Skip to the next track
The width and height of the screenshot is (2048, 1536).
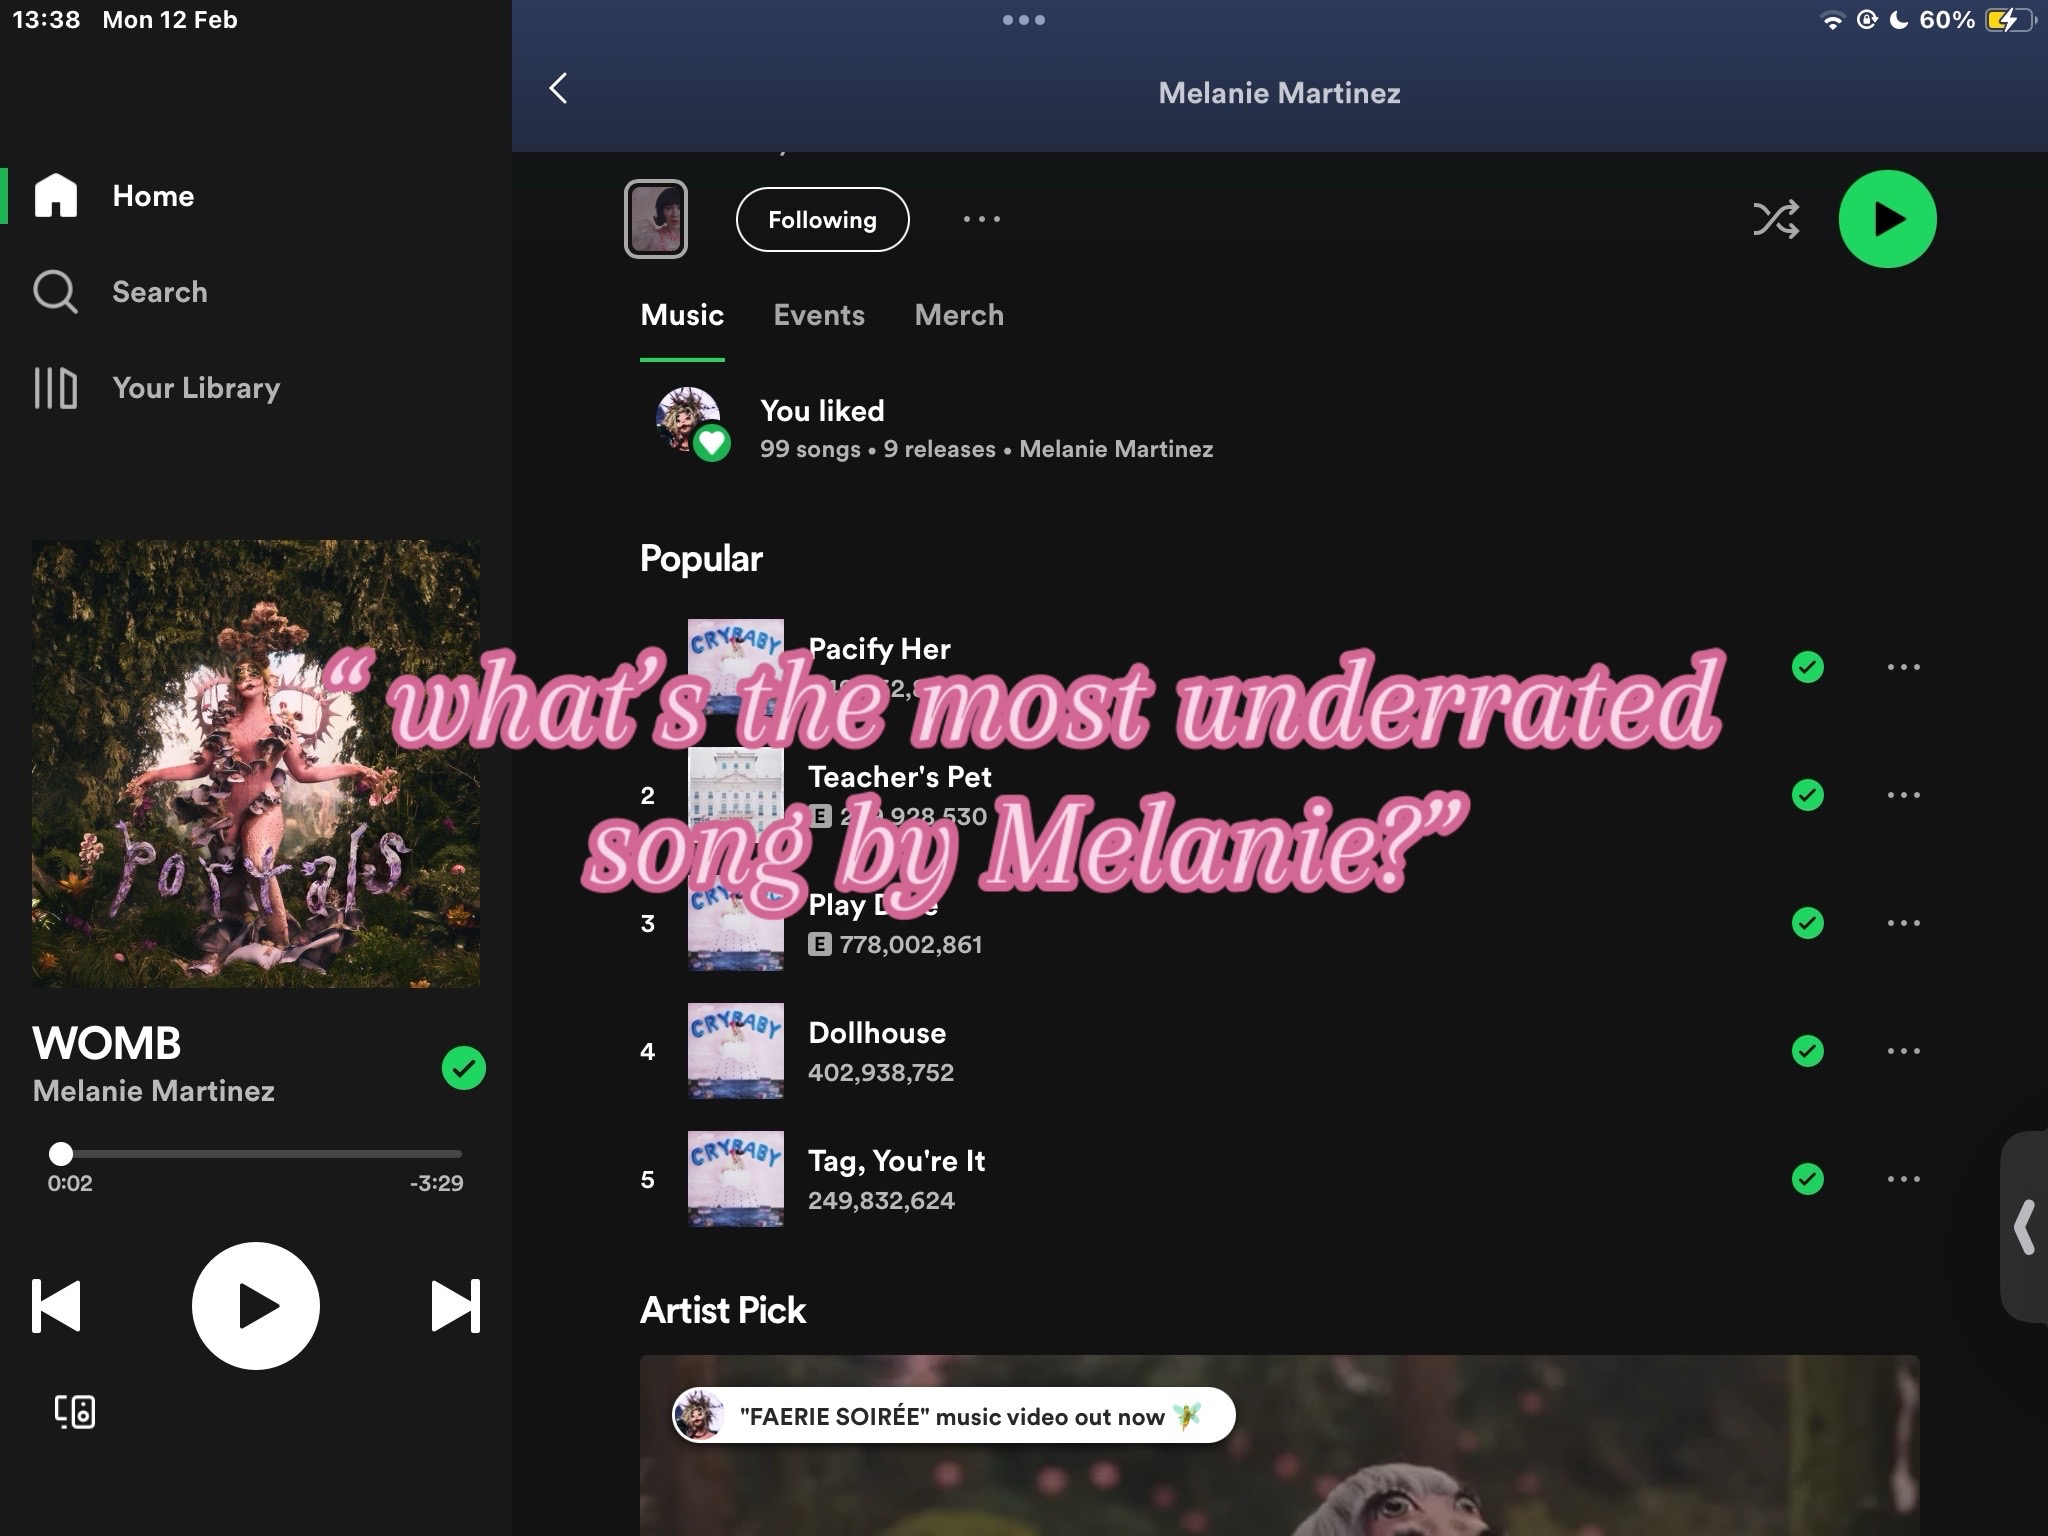point(456,1306)
